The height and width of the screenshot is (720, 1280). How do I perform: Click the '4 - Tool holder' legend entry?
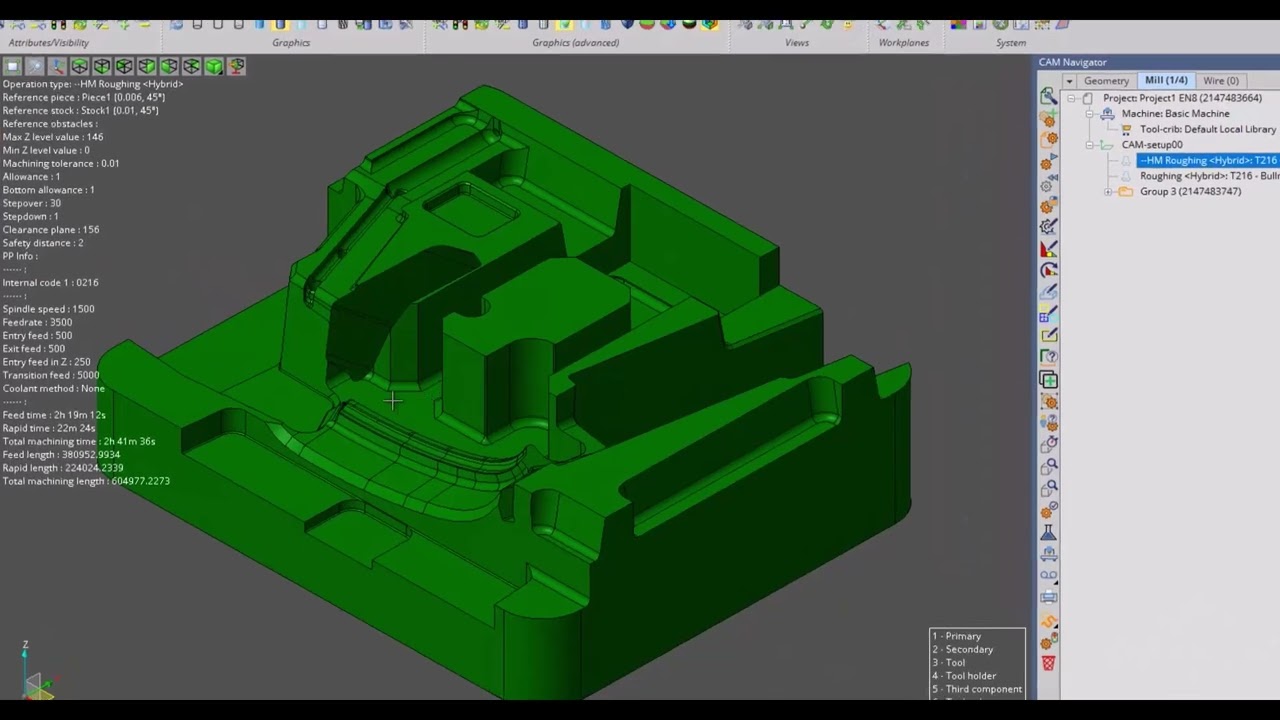[x=964, y=675]
